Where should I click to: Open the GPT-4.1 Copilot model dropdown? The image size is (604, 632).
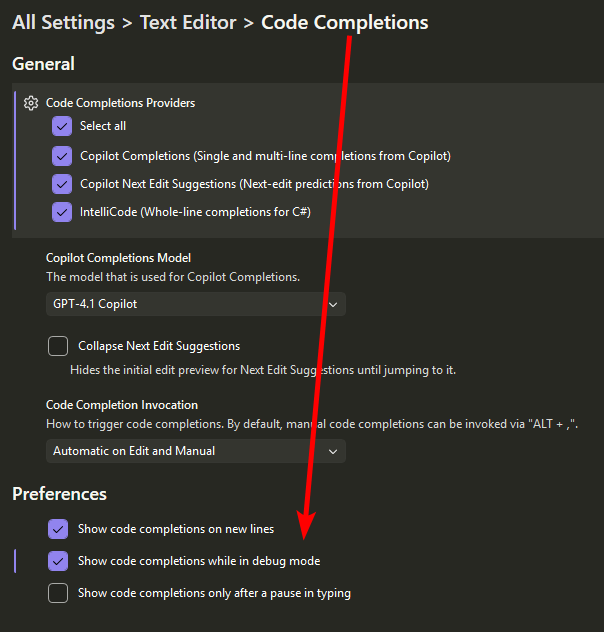196,304
